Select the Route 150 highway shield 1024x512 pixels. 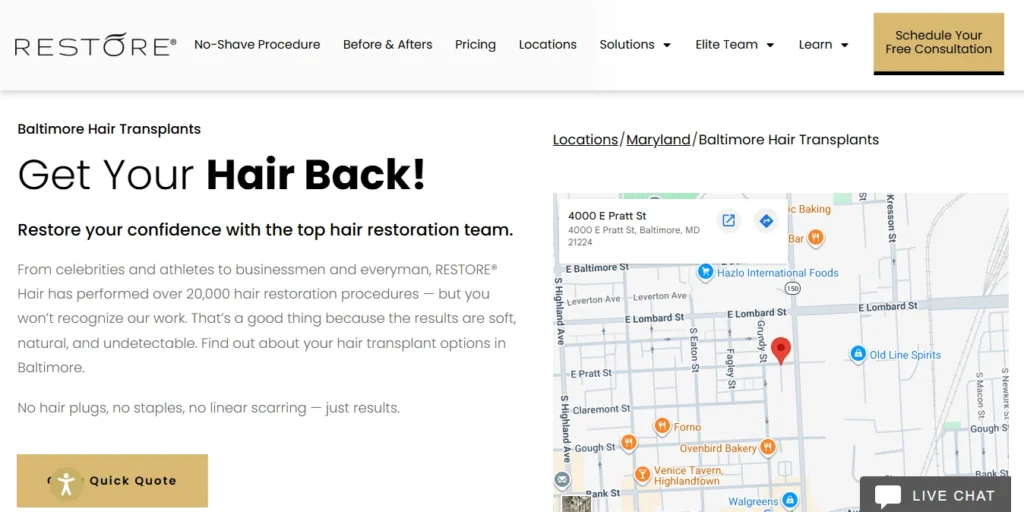(x=792, y=289)
